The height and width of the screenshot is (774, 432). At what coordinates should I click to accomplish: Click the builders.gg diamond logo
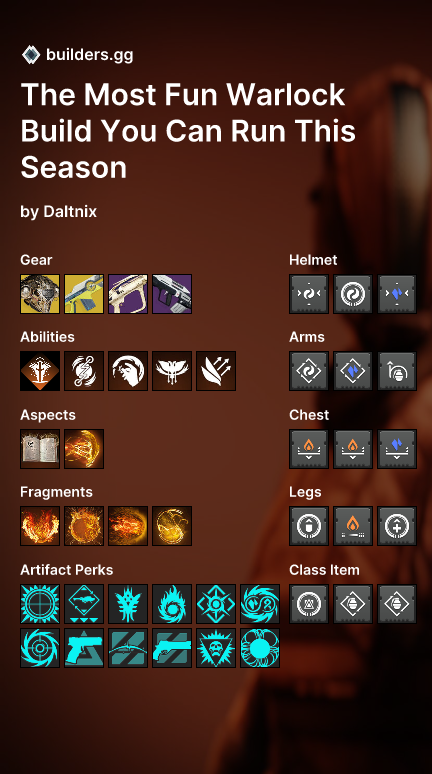pyautogui.click(x=31, y=54)
